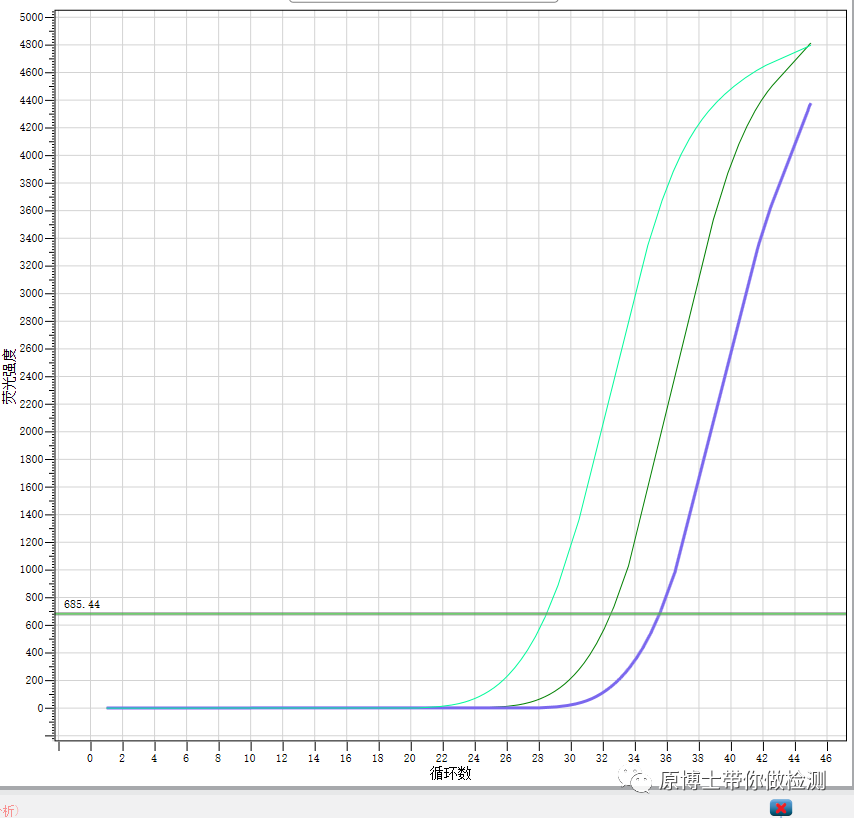The height and width of the screenshot is (818, 854).
Task: Click the 原博士带你做检测 watermark text
Action: pyautogui.click(x=742, y=781)
